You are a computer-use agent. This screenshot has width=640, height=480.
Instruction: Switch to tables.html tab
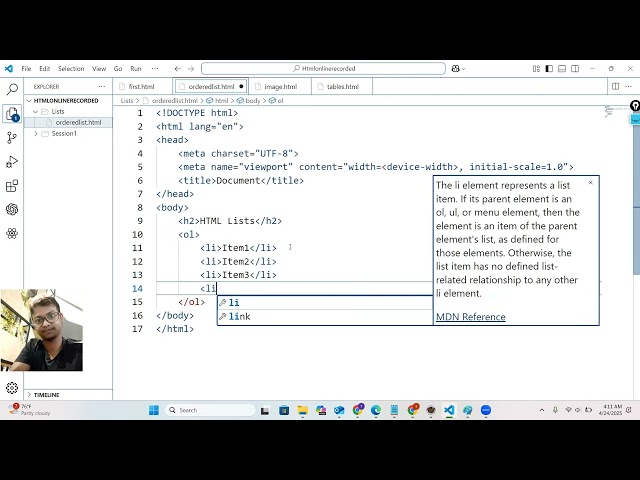(x=342, y=87)
